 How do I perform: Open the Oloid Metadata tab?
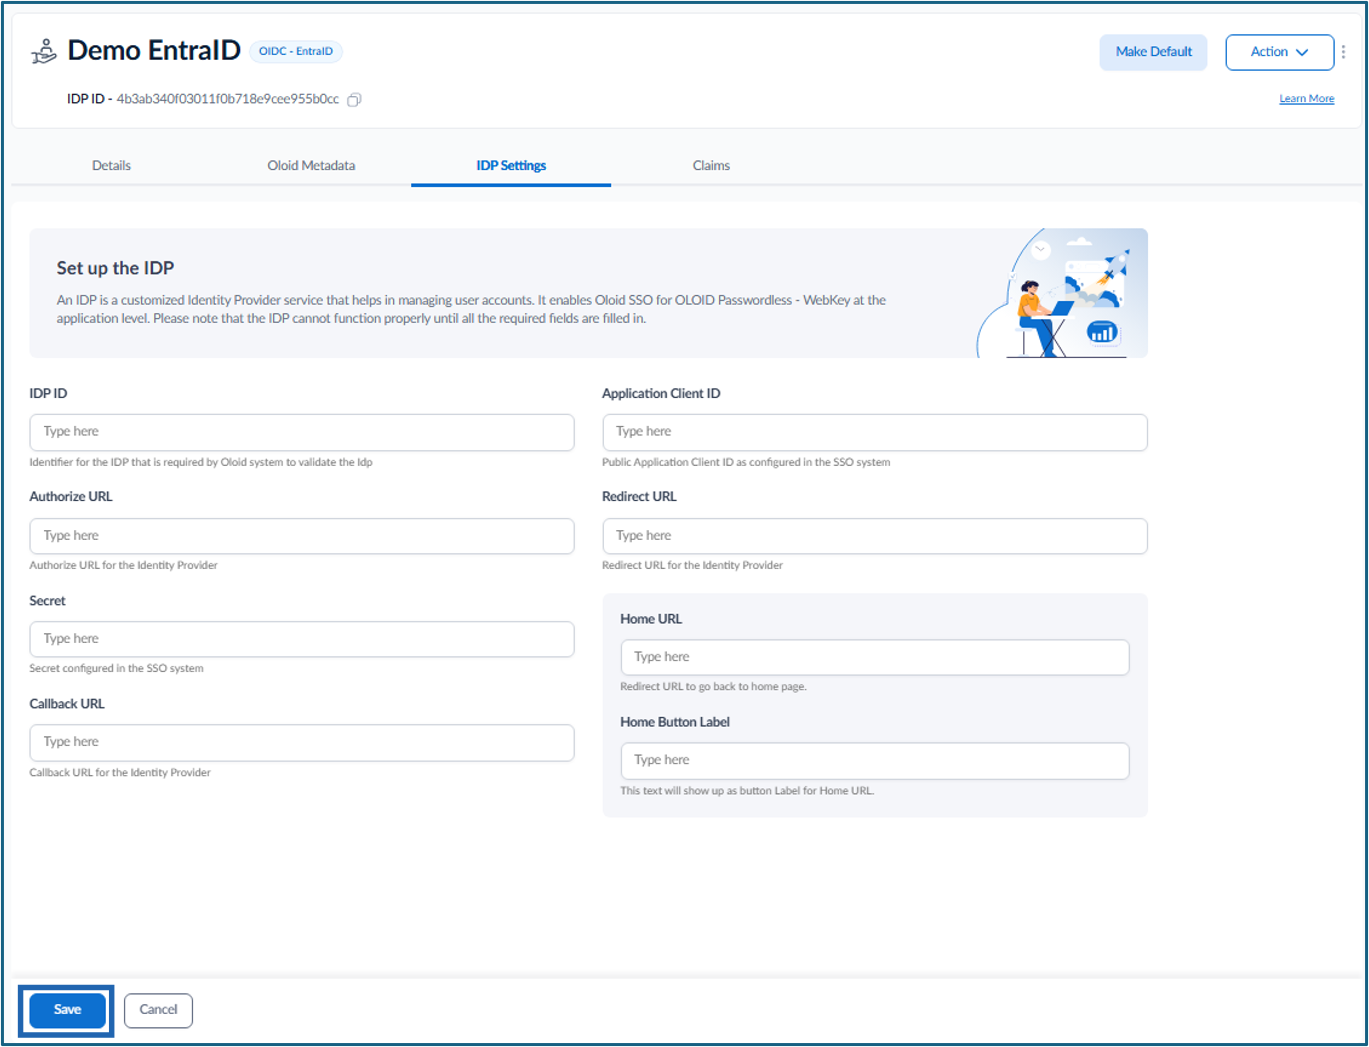311,166
